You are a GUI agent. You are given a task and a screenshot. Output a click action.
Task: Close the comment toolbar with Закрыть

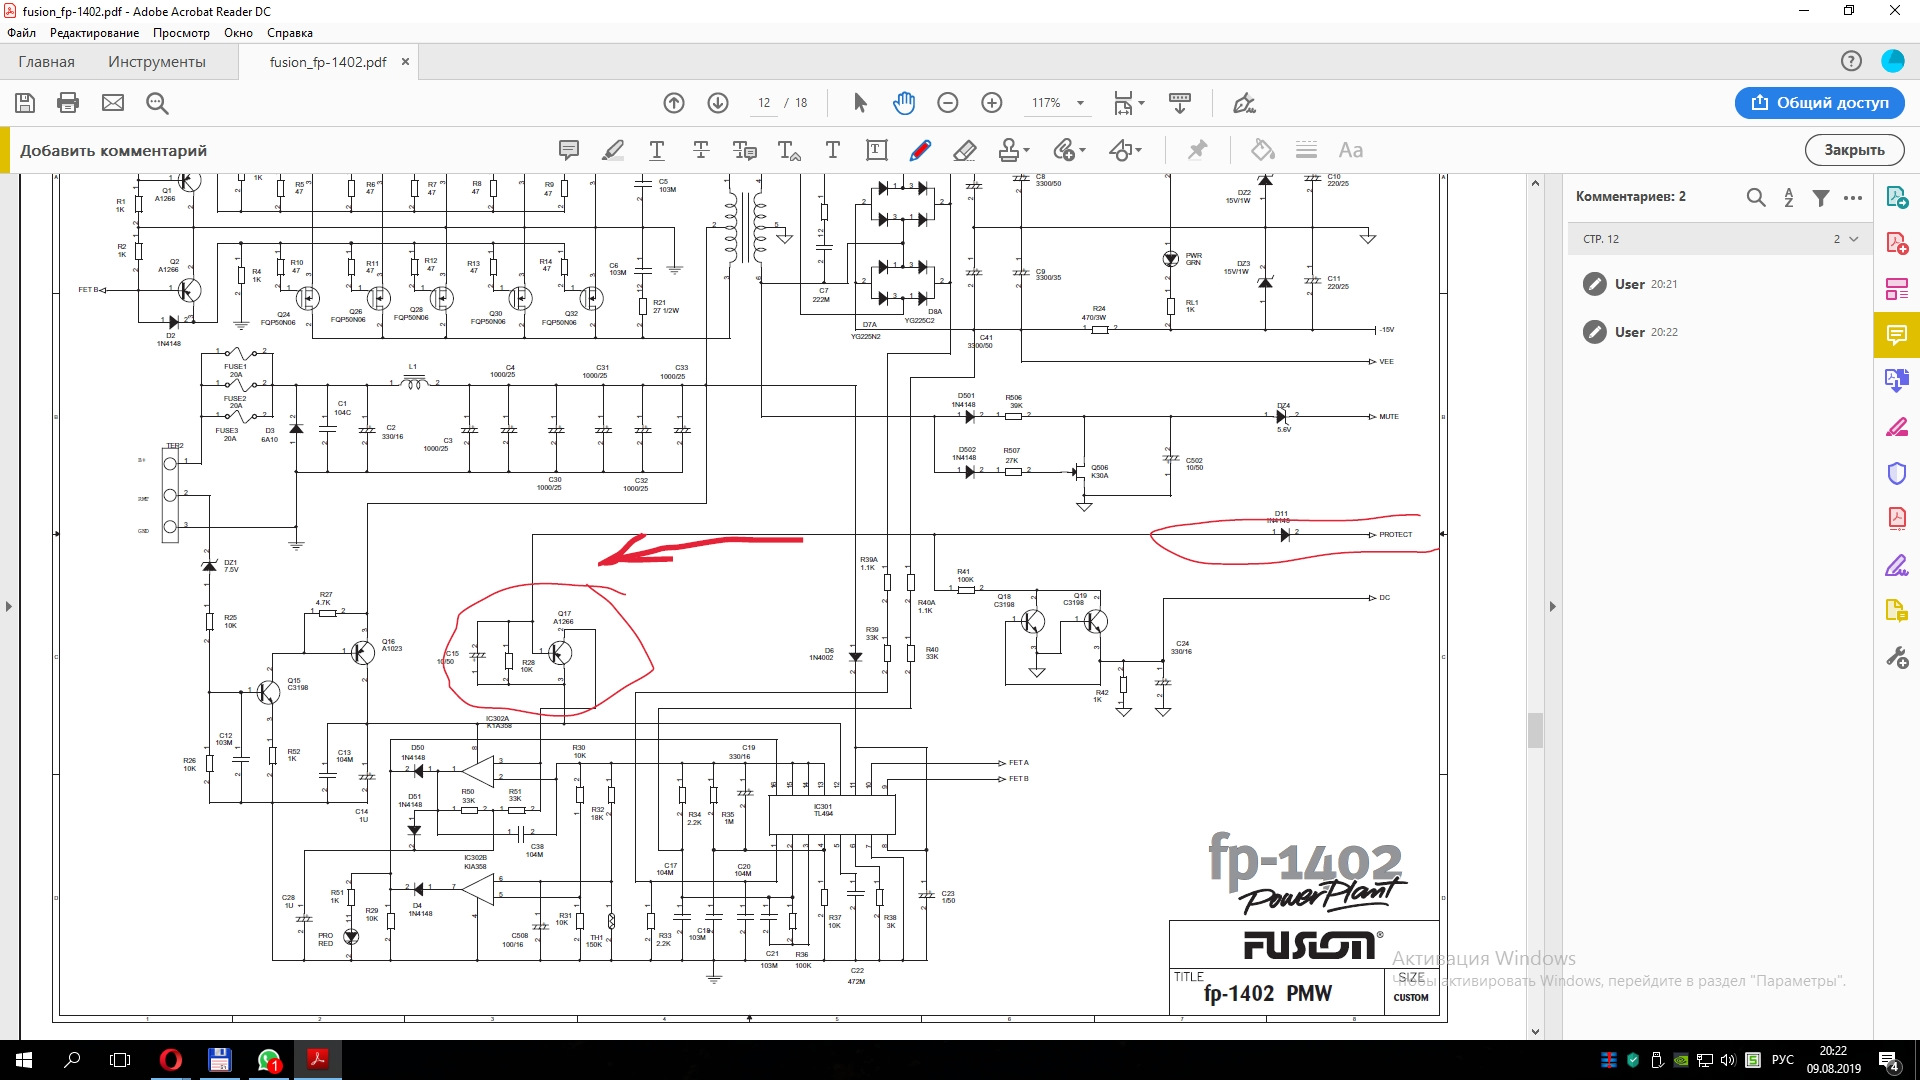1854,150
